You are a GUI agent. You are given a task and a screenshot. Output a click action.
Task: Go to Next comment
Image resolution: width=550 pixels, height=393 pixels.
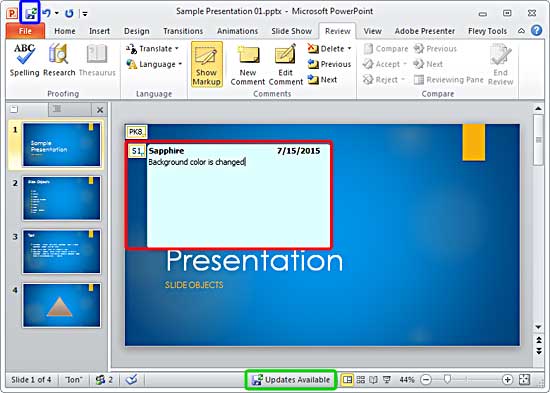click(x=322, y=80)
